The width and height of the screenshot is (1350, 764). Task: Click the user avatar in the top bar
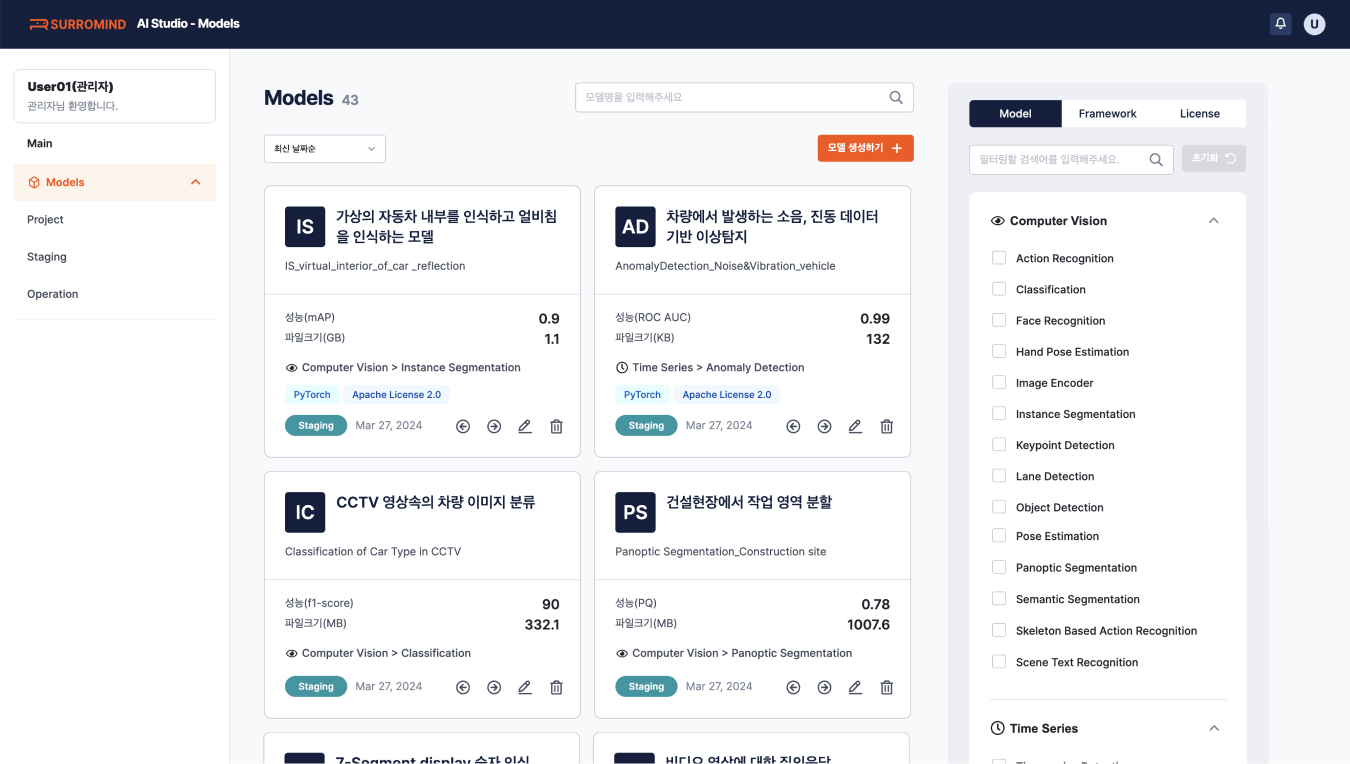pos(1314,23)
